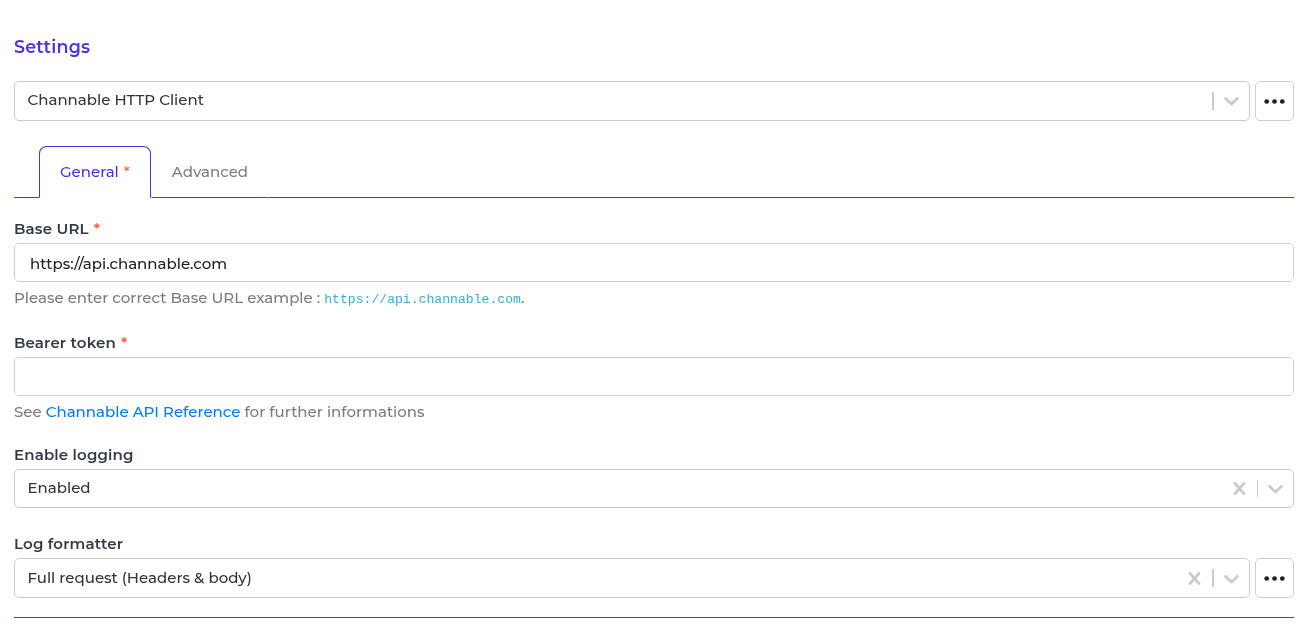Click the example https://api.channable.com code text
Image resolution: width=1315 pixels, height=633 pixels.
coord(422,299)
